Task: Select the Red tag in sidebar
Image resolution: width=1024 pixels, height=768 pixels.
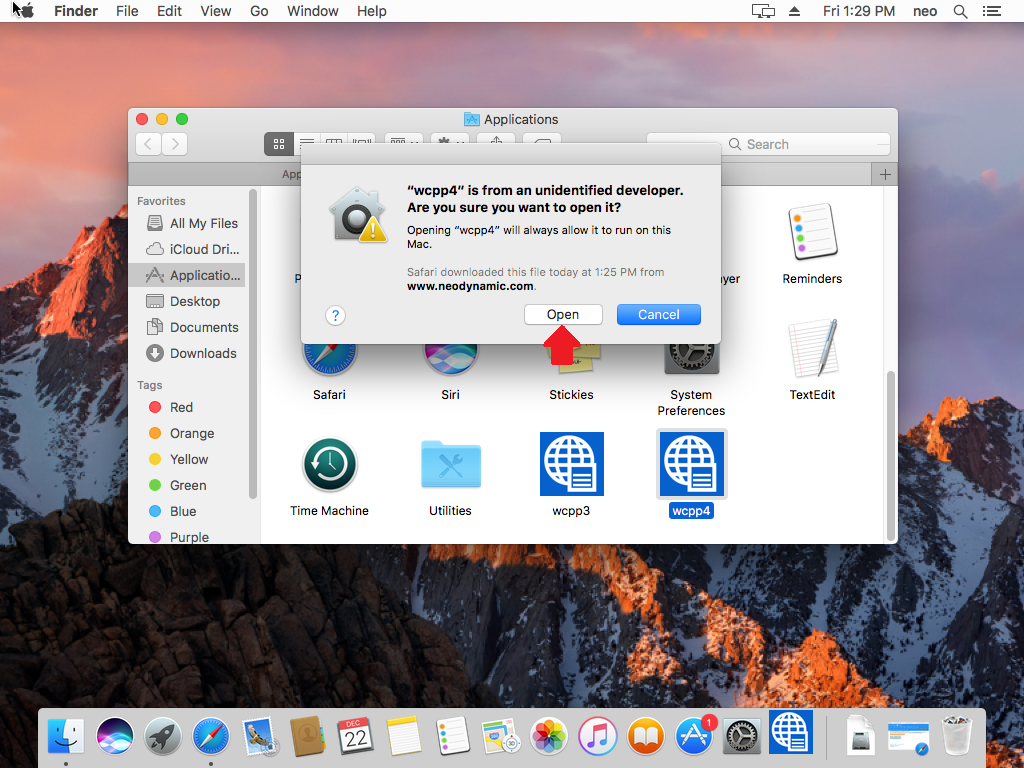Action: click(188, 408)
